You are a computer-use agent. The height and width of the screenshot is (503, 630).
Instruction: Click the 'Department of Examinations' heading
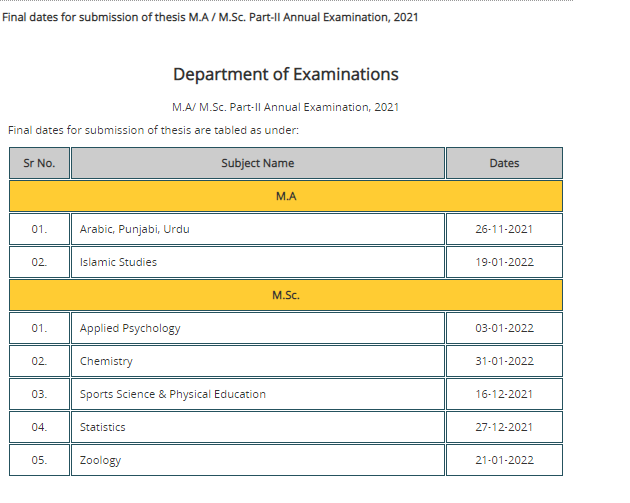coord(286,74)
